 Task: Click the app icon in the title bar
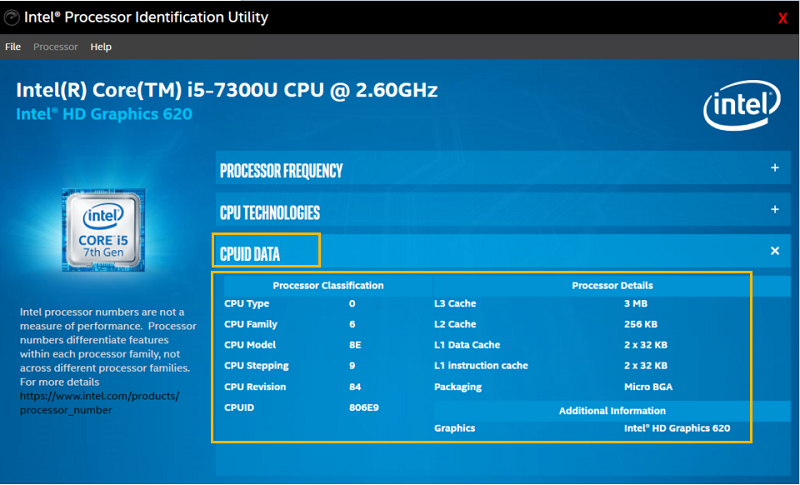pyautogui.click(x=12, y=18)
